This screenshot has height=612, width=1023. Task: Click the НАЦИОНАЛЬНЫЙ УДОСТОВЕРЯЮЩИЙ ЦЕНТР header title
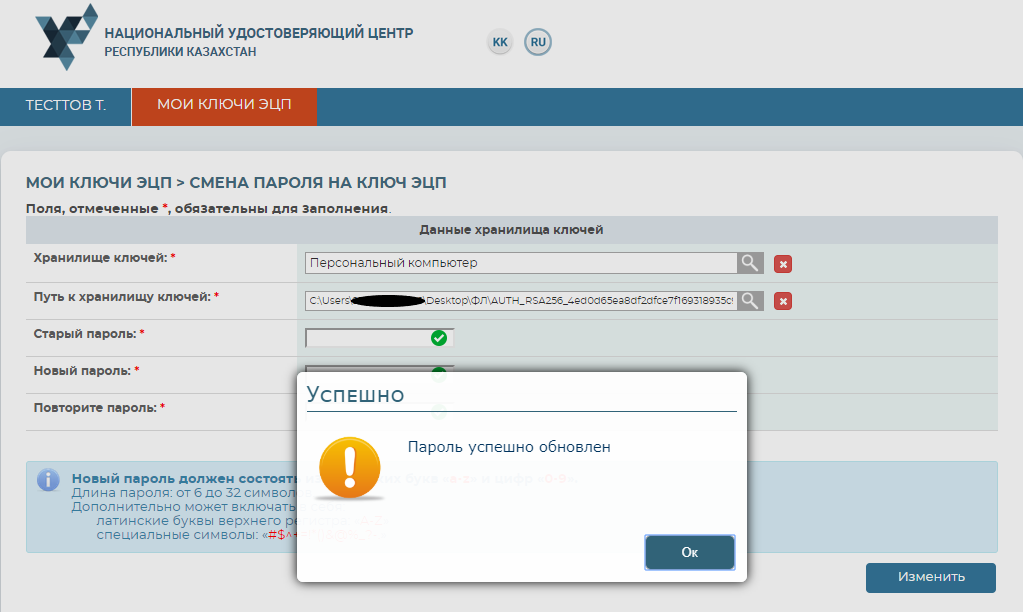(x=258, y=33)
